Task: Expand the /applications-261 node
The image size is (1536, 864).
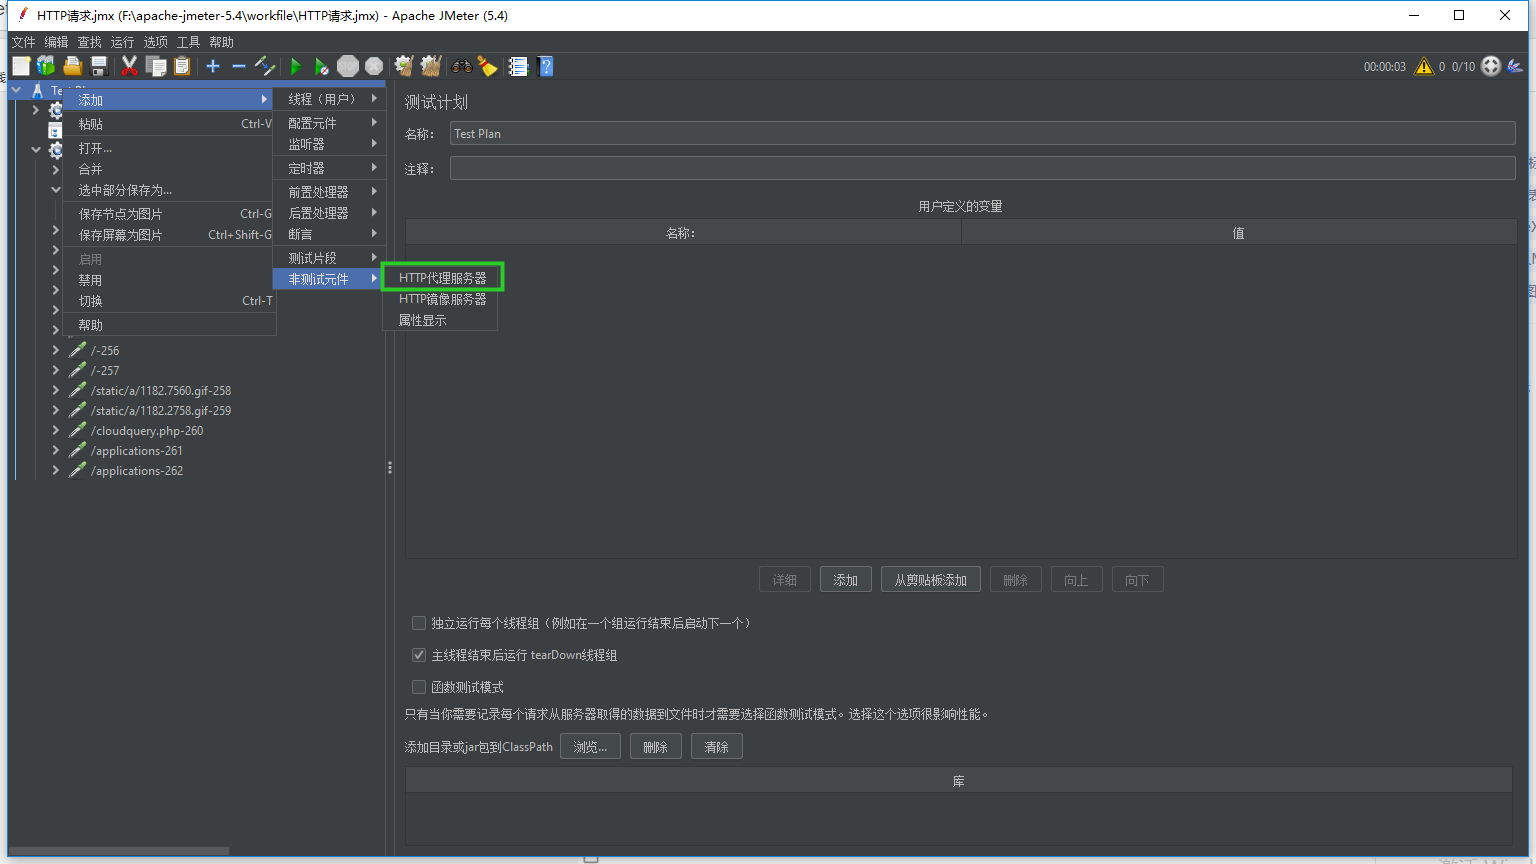Action: (55, 450)
